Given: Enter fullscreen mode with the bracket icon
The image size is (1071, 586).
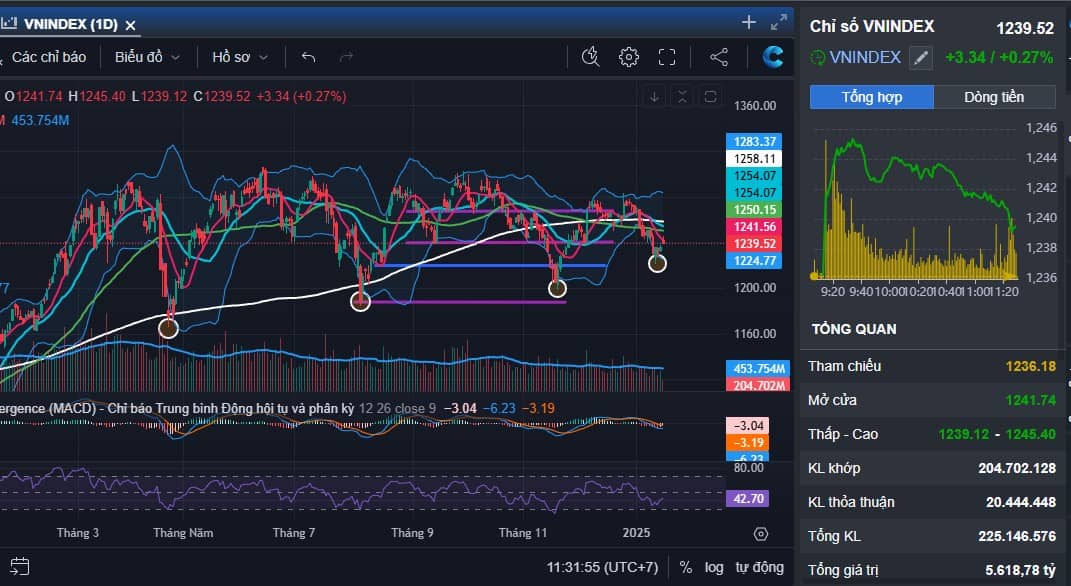Looking at the screenshot, I should pyautogui.click(x=667, y=57).
